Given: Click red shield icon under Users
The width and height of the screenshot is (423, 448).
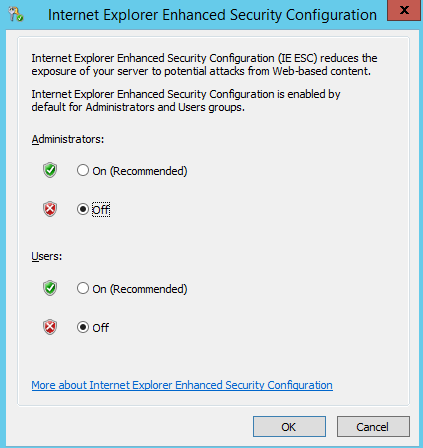Looking at the screenshot, I should tap(50, 327).
